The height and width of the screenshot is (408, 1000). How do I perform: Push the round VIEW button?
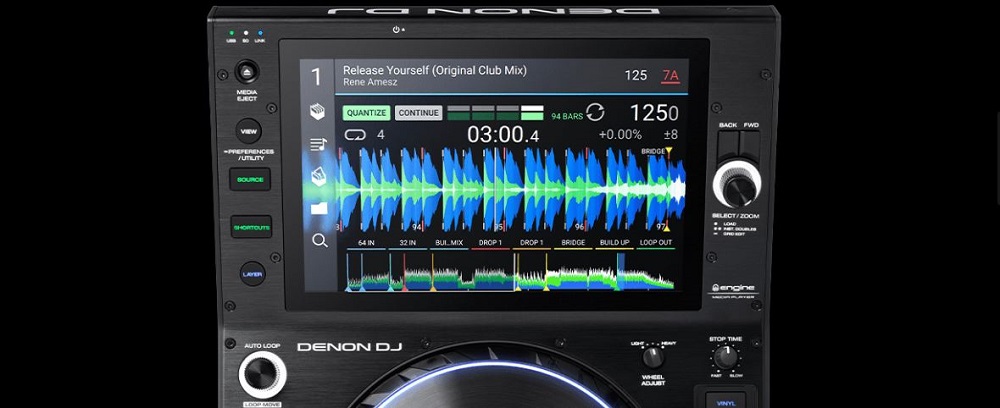[248, 131]
